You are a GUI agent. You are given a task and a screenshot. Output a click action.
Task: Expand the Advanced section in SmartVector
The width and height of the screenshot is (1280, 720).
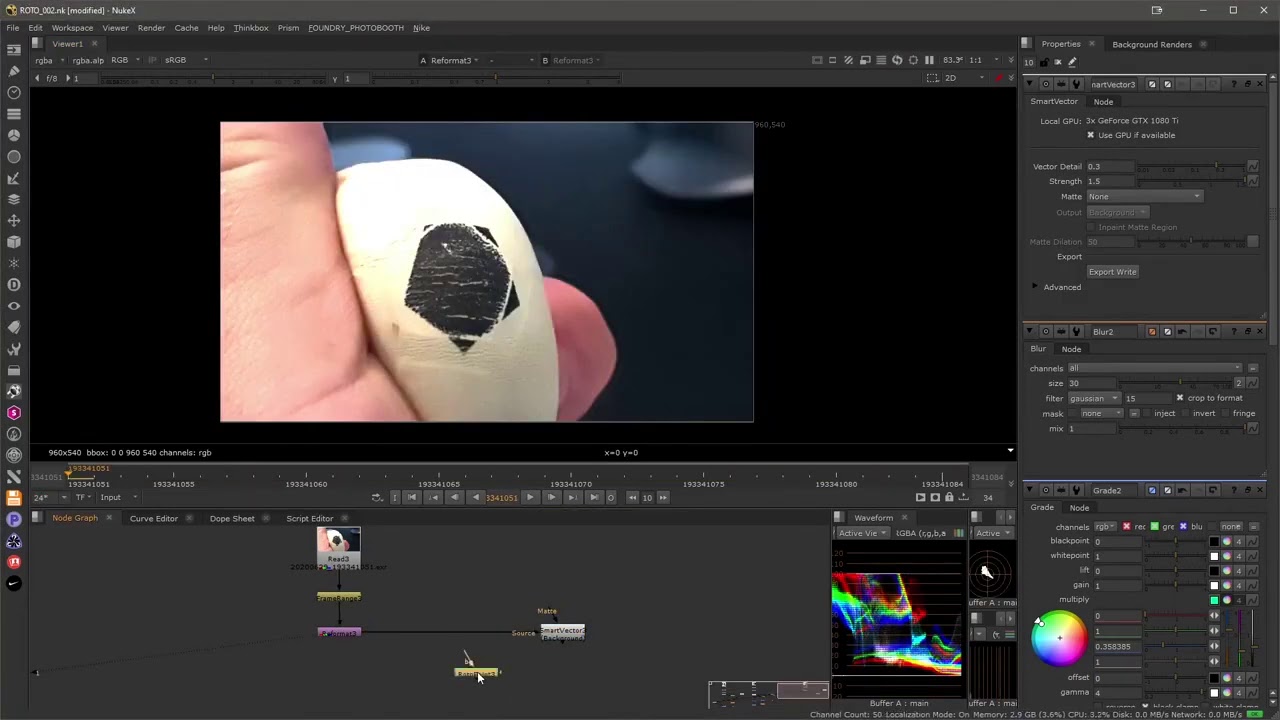[1035, 287]
